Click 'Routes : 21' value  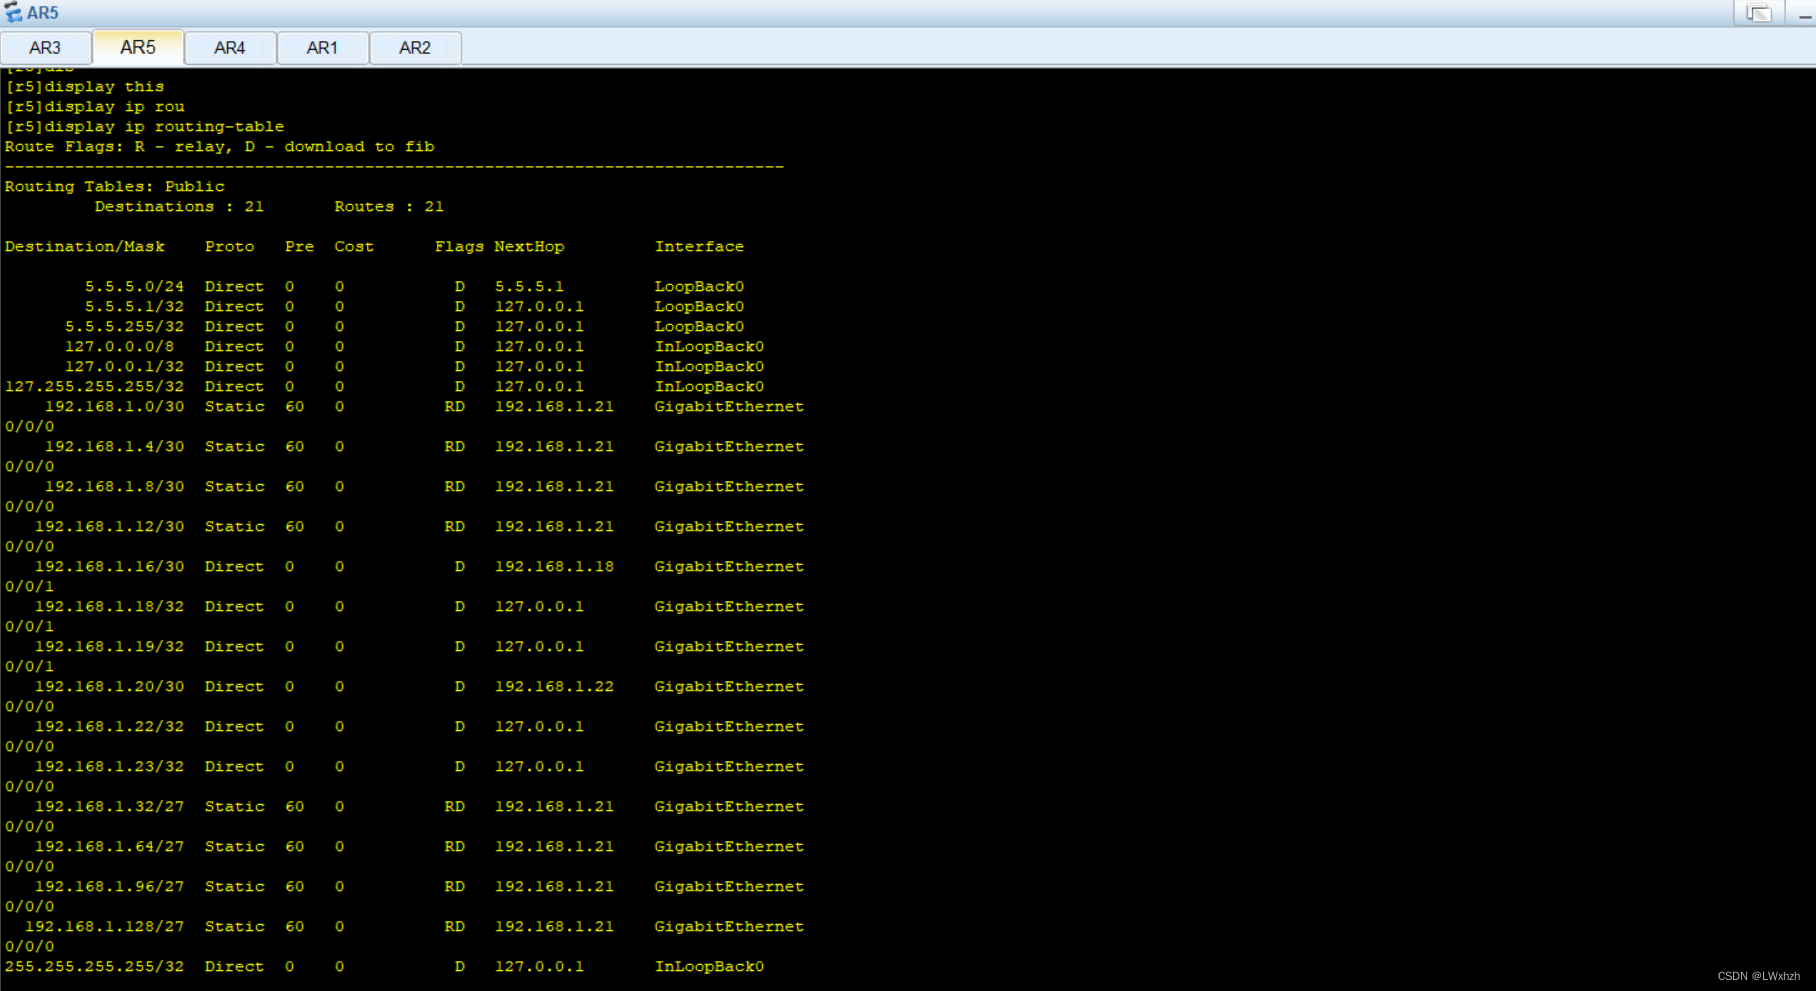coord(389,207)
